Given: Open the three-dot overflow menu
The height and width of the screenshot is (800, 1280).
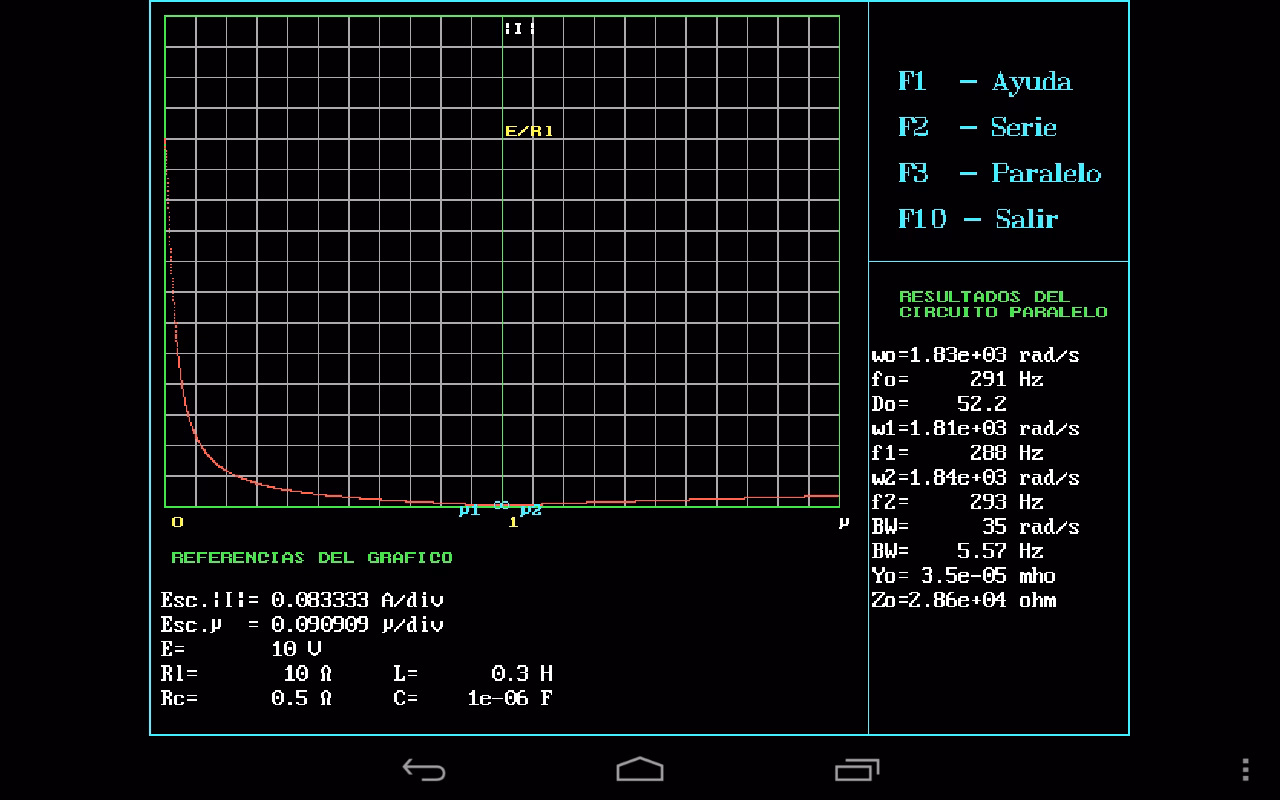Looking at the screenshot, I should tap(1245, 769).
